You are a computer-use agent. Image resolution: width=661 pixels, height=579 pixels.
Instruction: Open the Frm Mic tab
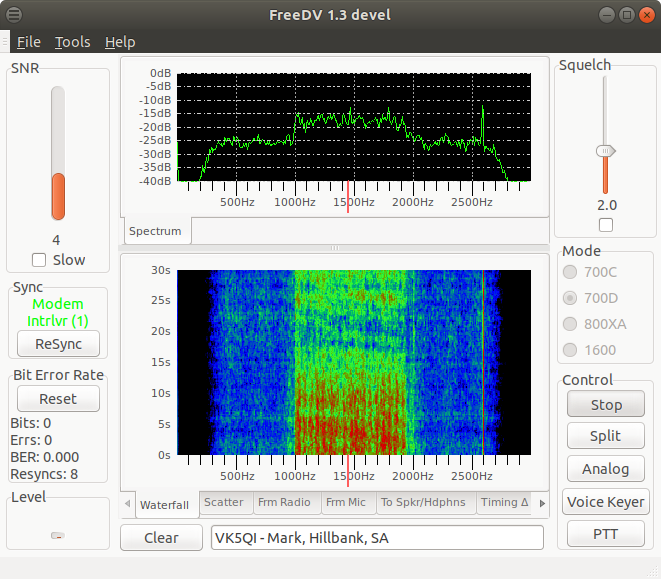pyautogui.click(x=345, y=502)
